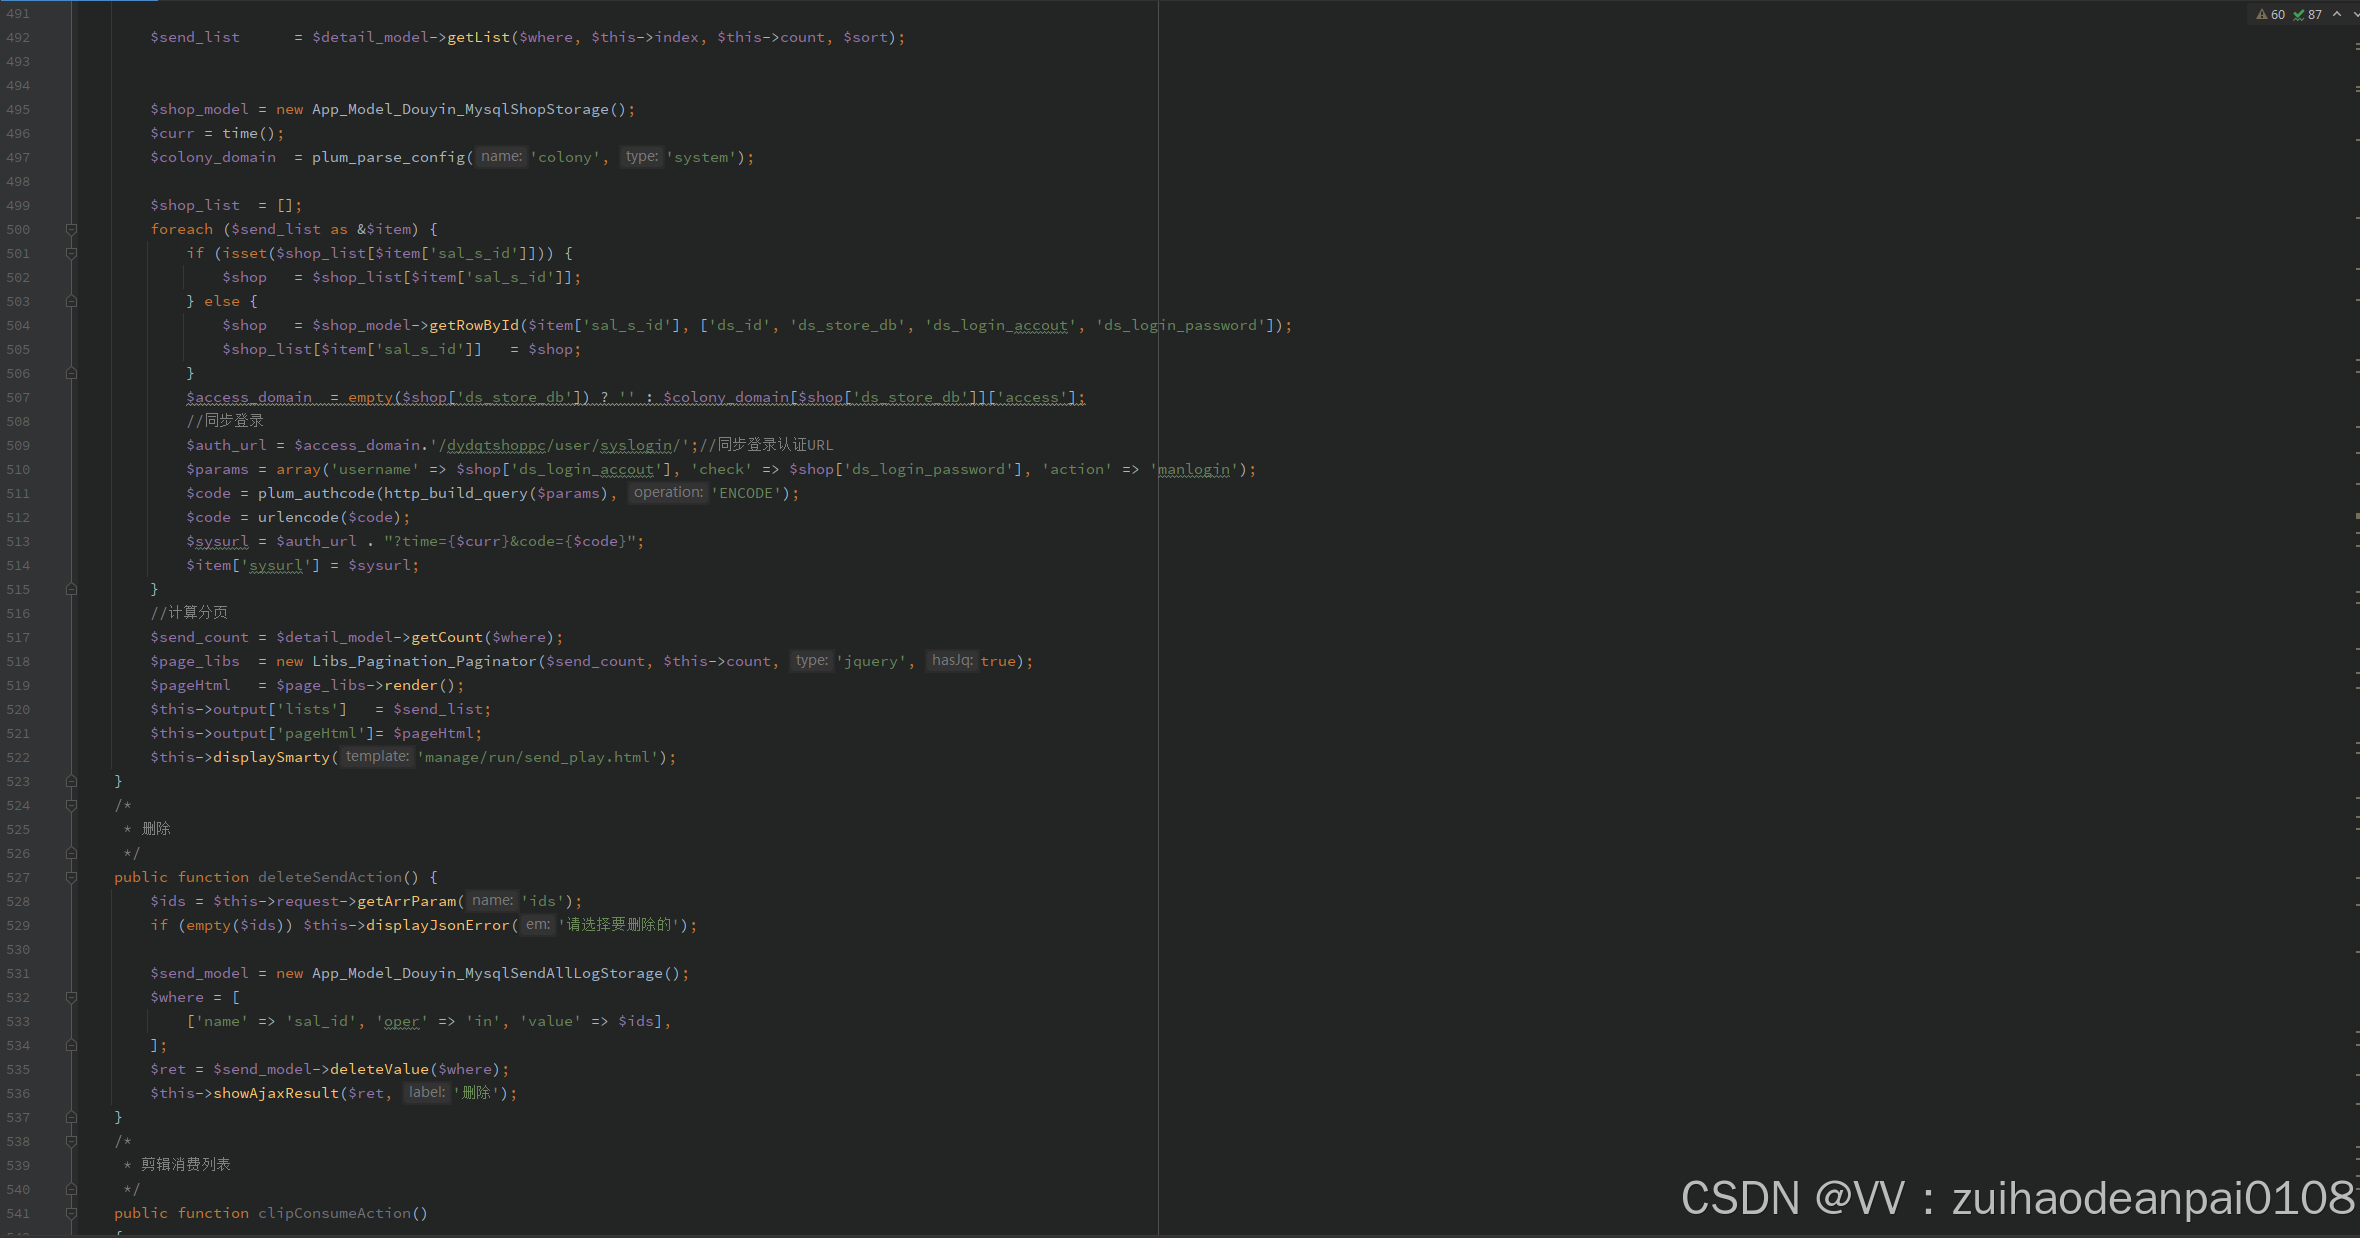
Task: Toggle breakpoint at line number 504
Action: [18, 325]
